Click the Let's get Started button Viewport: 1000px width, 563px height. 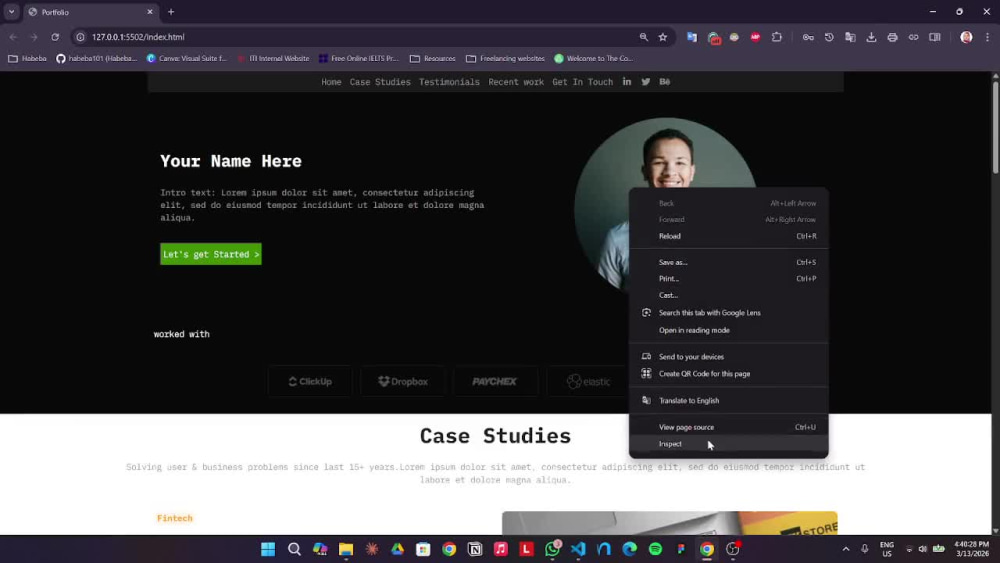(210, 254)
